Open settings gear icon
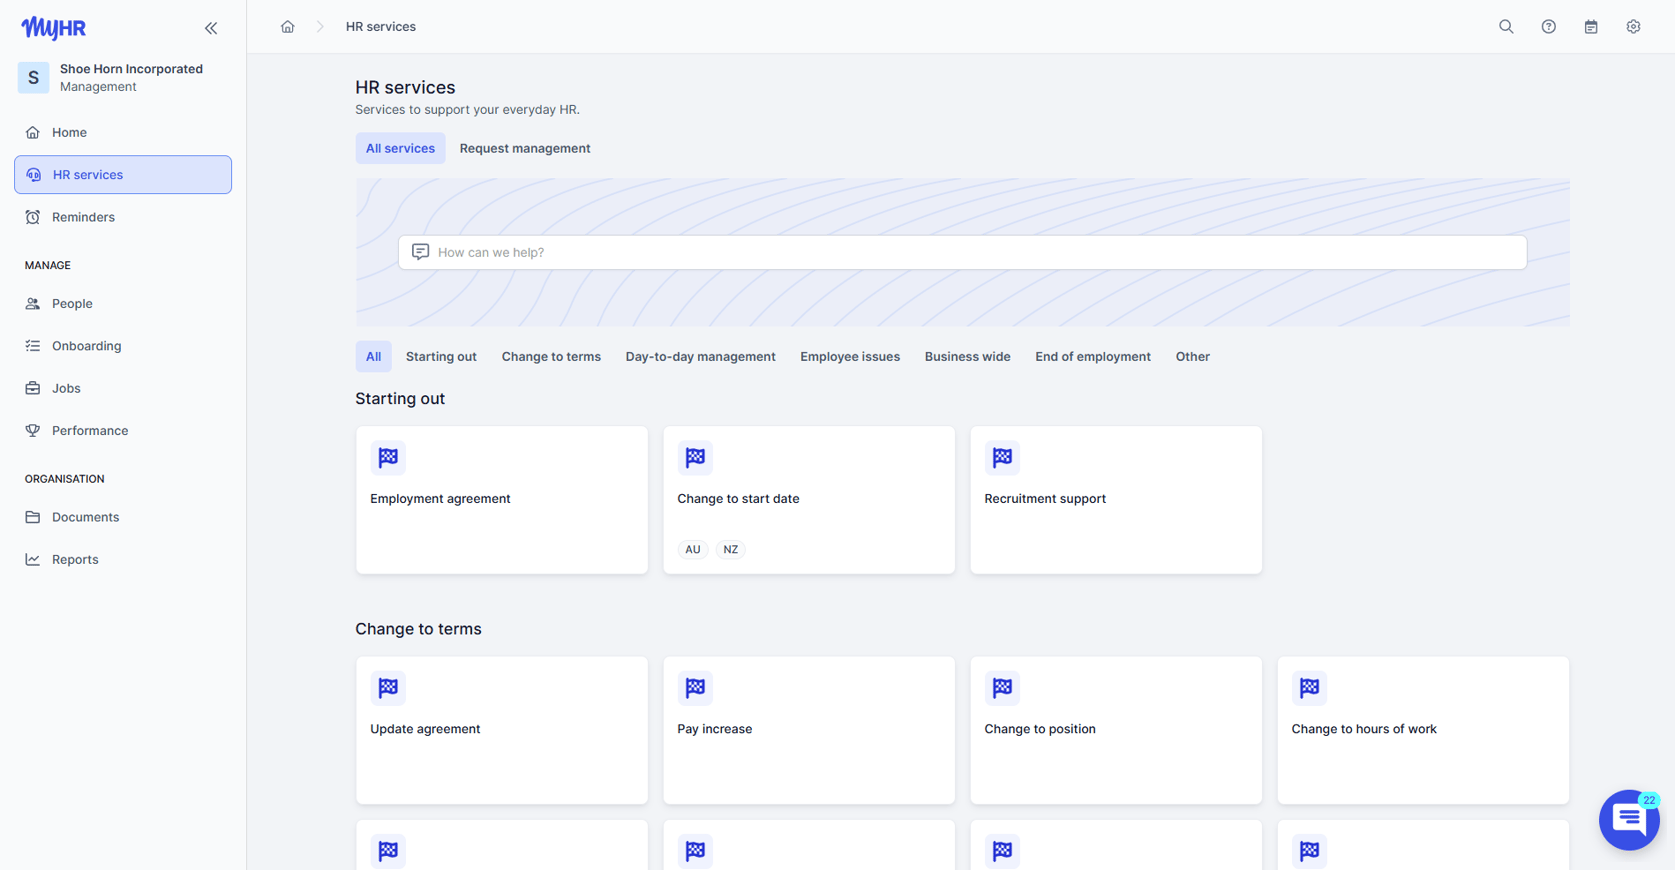This screenshot has height=870, width=1675. coord(1633,27)
